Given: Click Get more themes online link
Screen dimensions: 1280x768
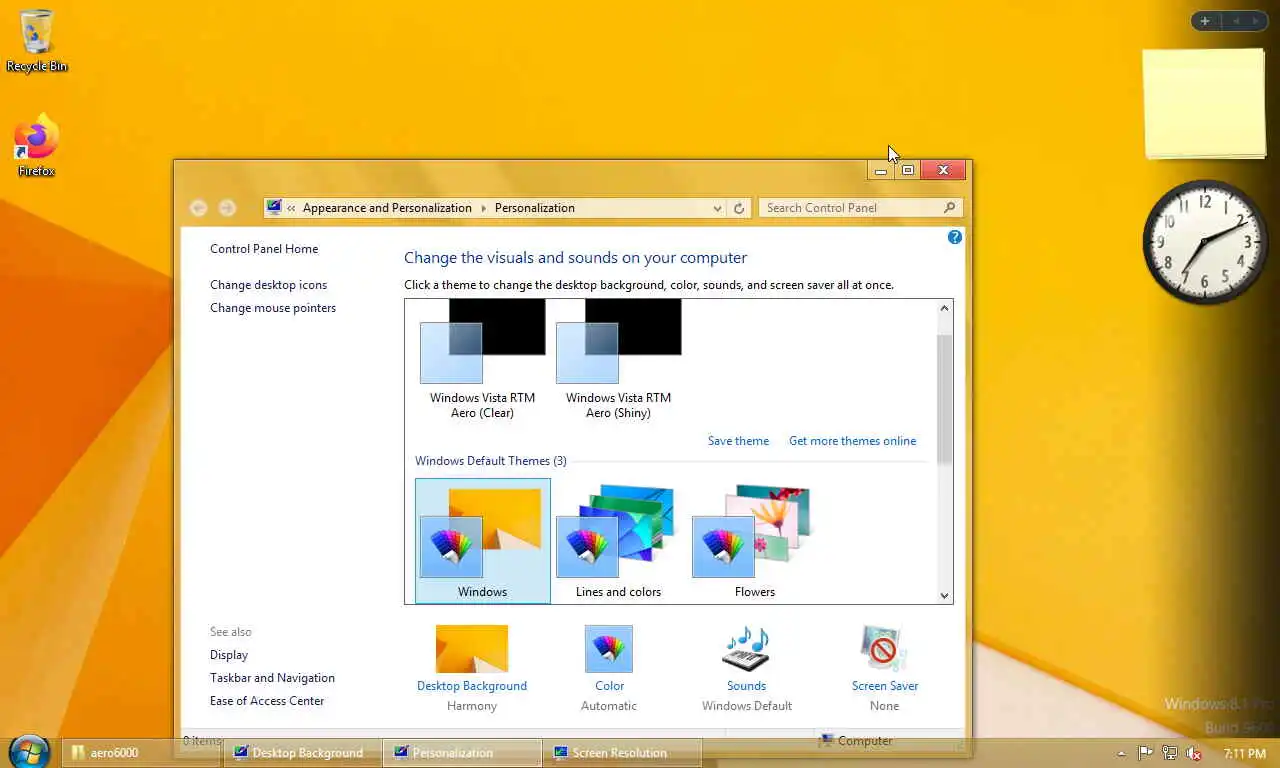Looking at the screenshot, I should point(852,441).
